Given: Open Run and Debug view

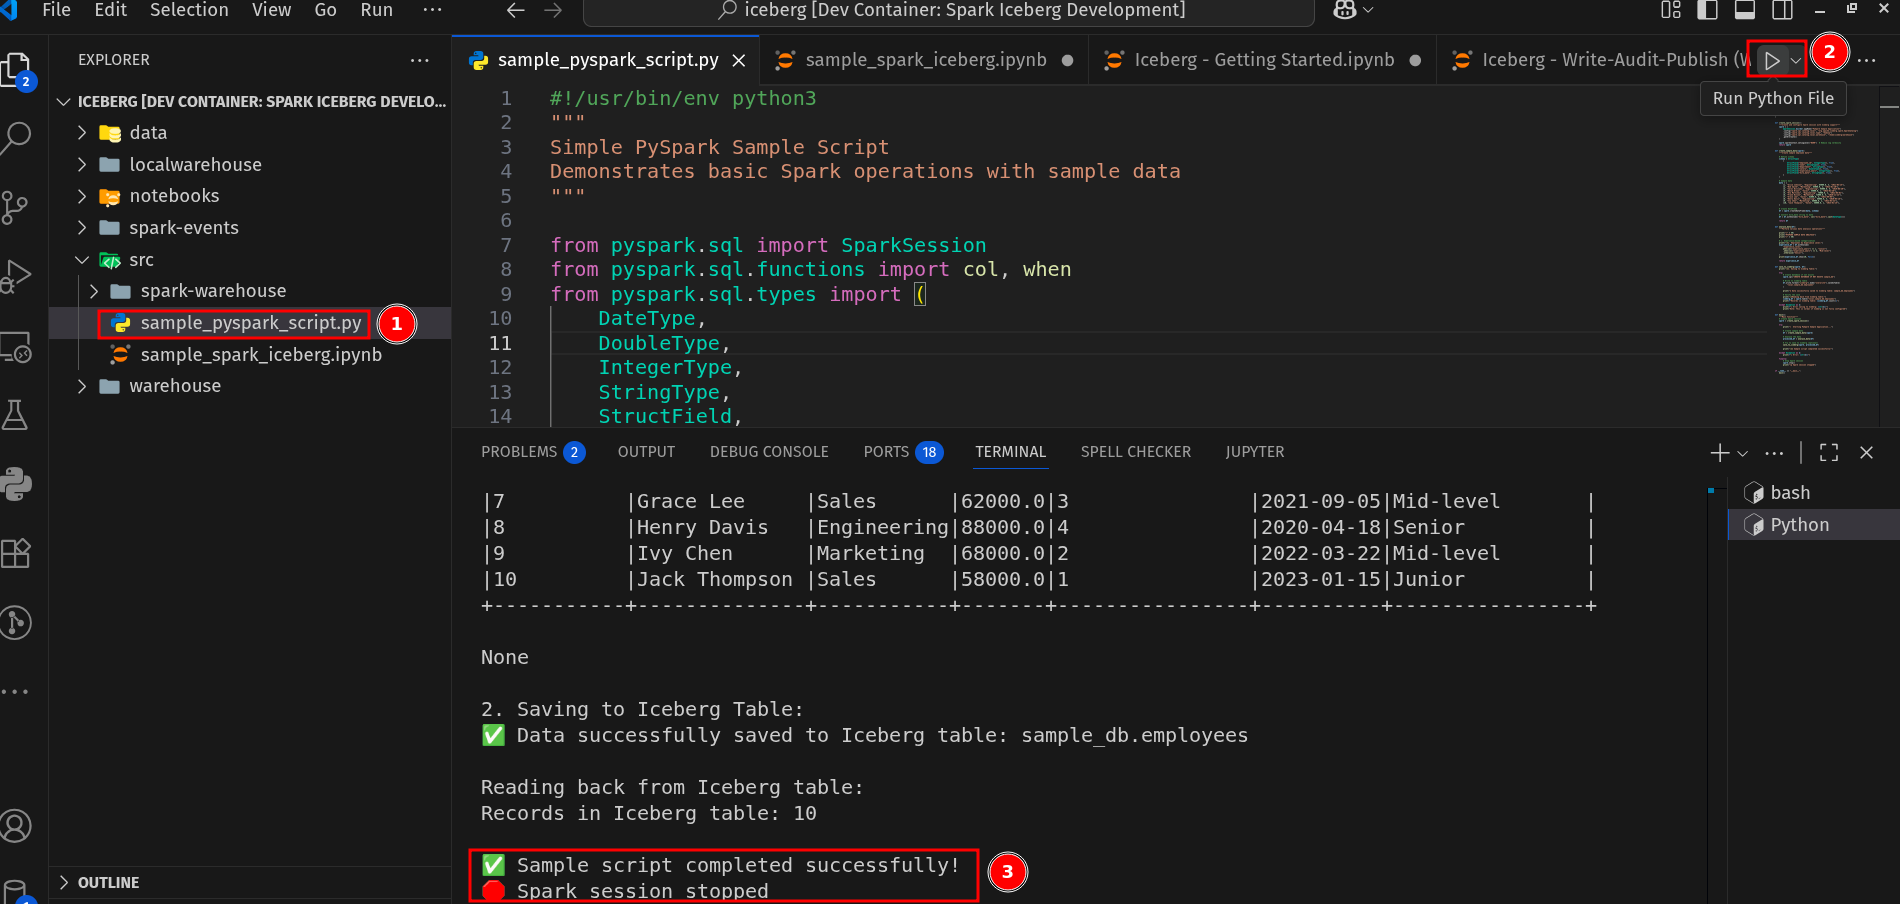Looking at the screenshot, I should tap(17, 276).
